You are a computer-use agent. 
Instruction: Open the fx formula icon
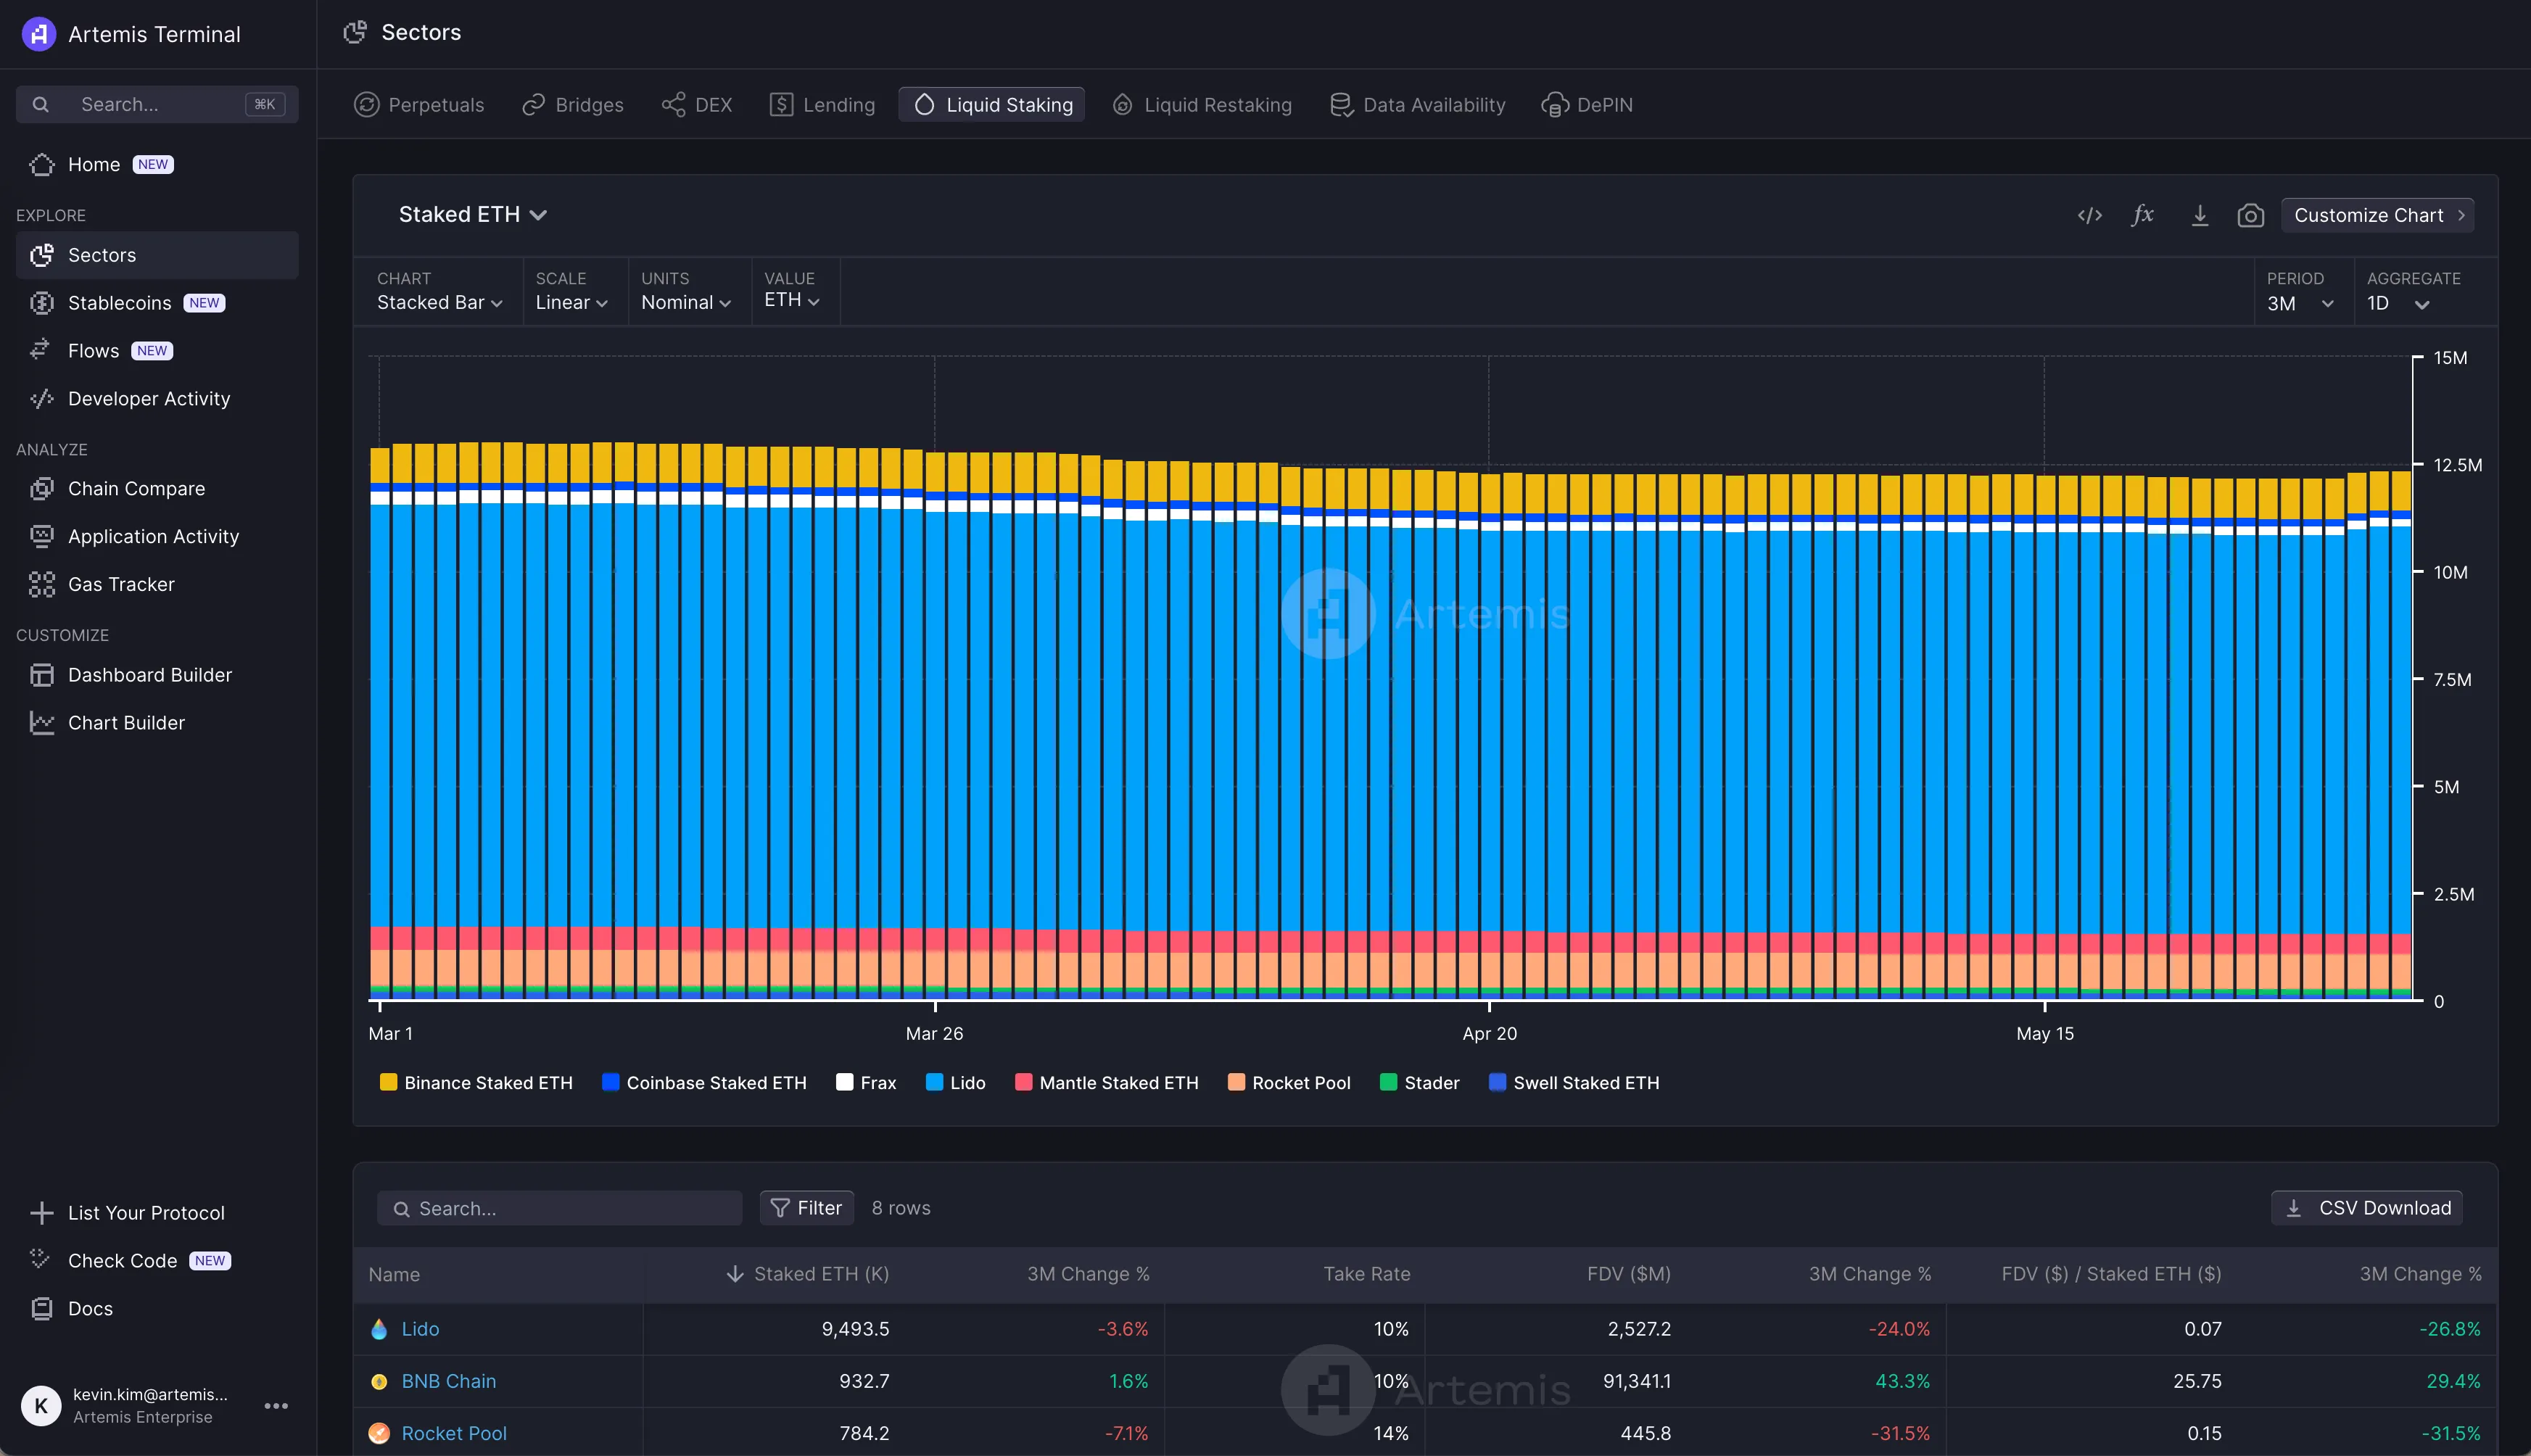[x=2142, y=215]
